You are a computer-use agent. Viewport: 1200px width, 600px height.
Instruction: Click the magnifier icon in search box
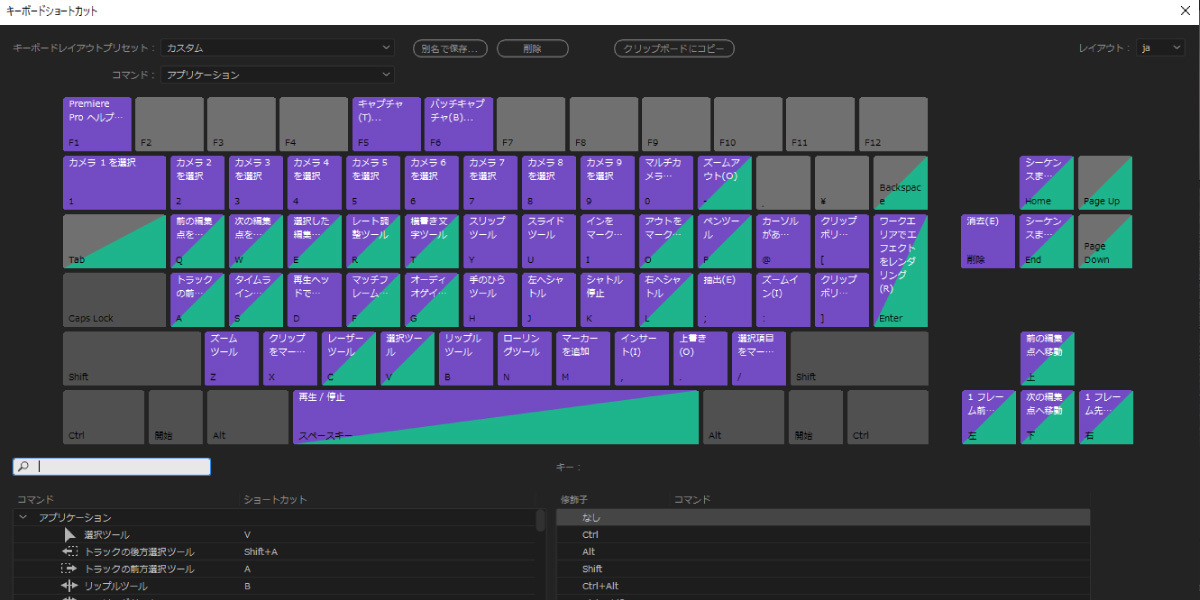coord(23,467)
